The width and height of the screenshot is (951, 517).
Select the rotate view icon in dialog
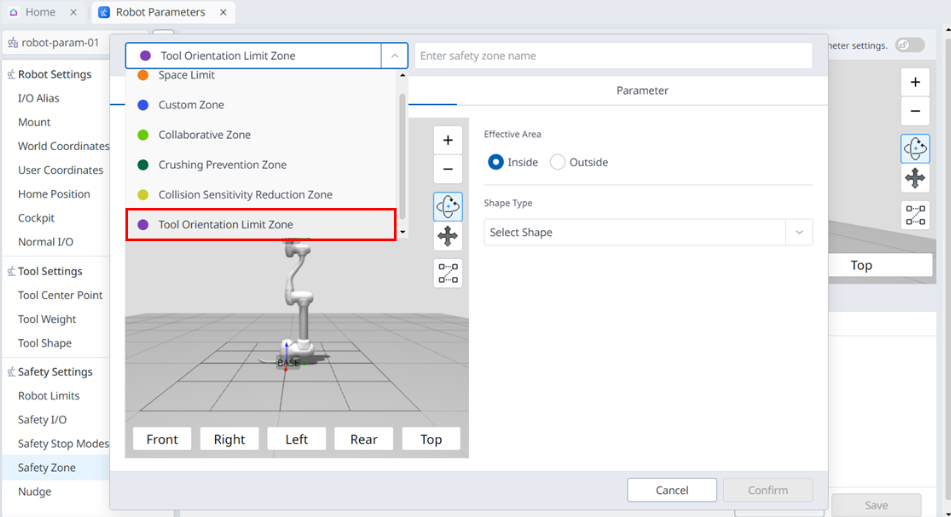click(x=448, y=206)
